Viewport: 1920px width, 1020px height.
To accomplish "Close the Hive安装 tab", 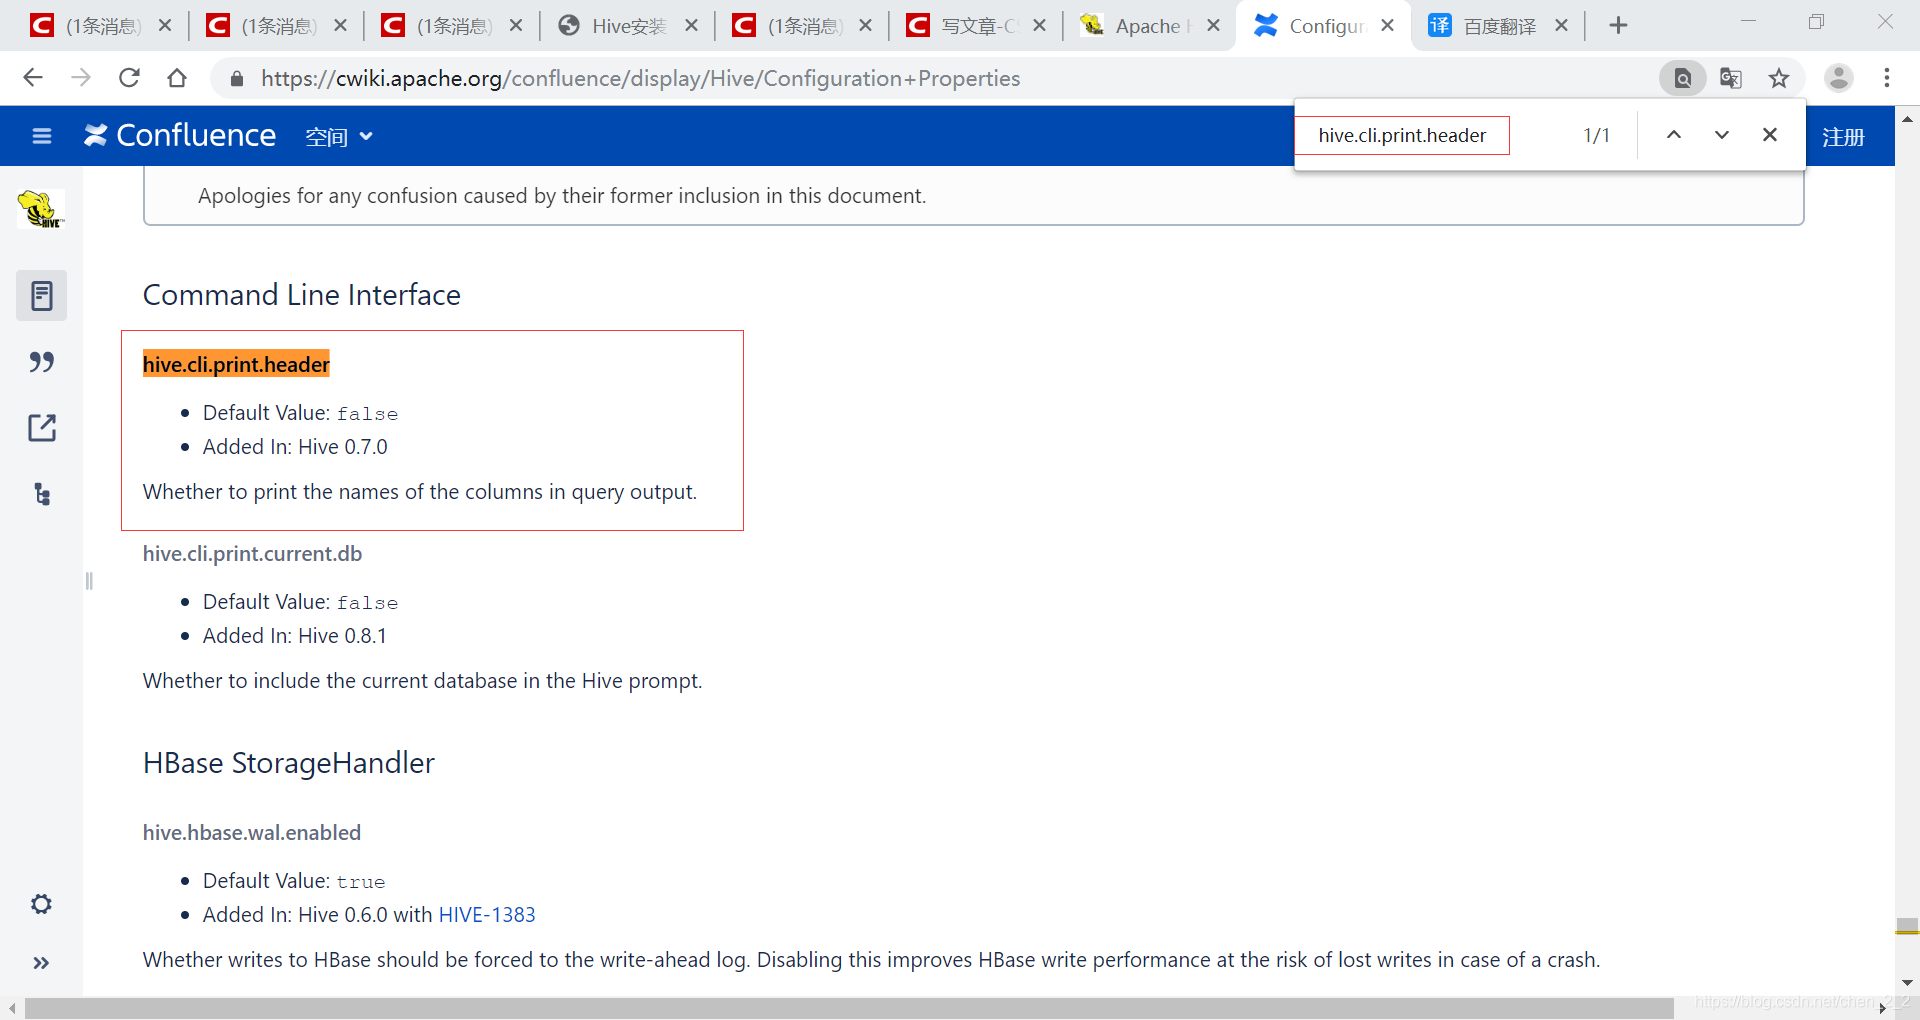I will [691, 26].
